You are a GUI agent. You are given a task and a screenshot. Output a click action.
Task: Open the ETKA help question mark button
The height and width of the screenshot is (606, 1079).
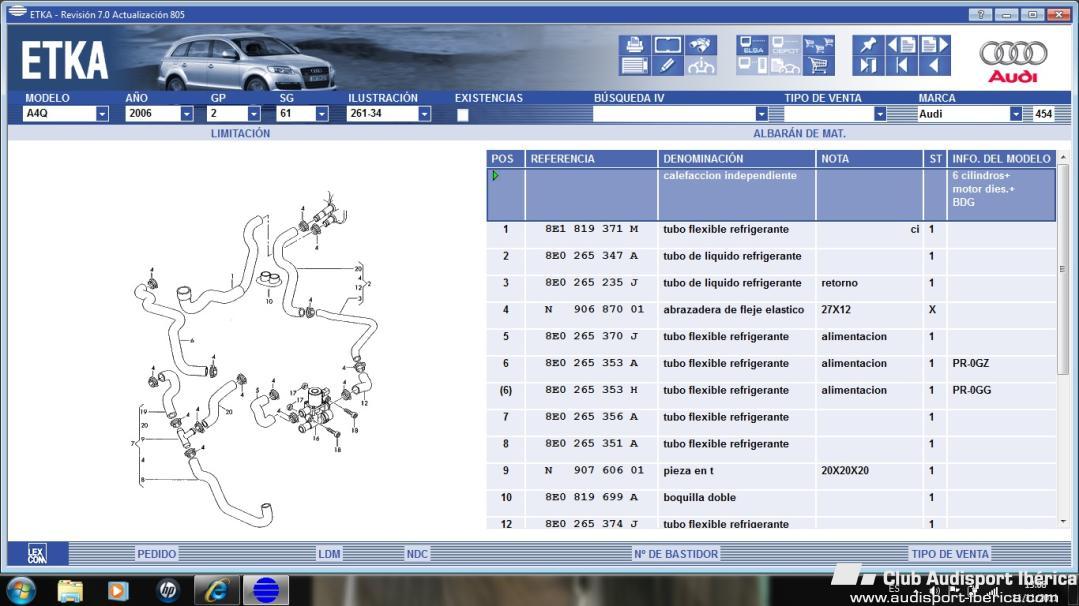click(x=981, y=14)
